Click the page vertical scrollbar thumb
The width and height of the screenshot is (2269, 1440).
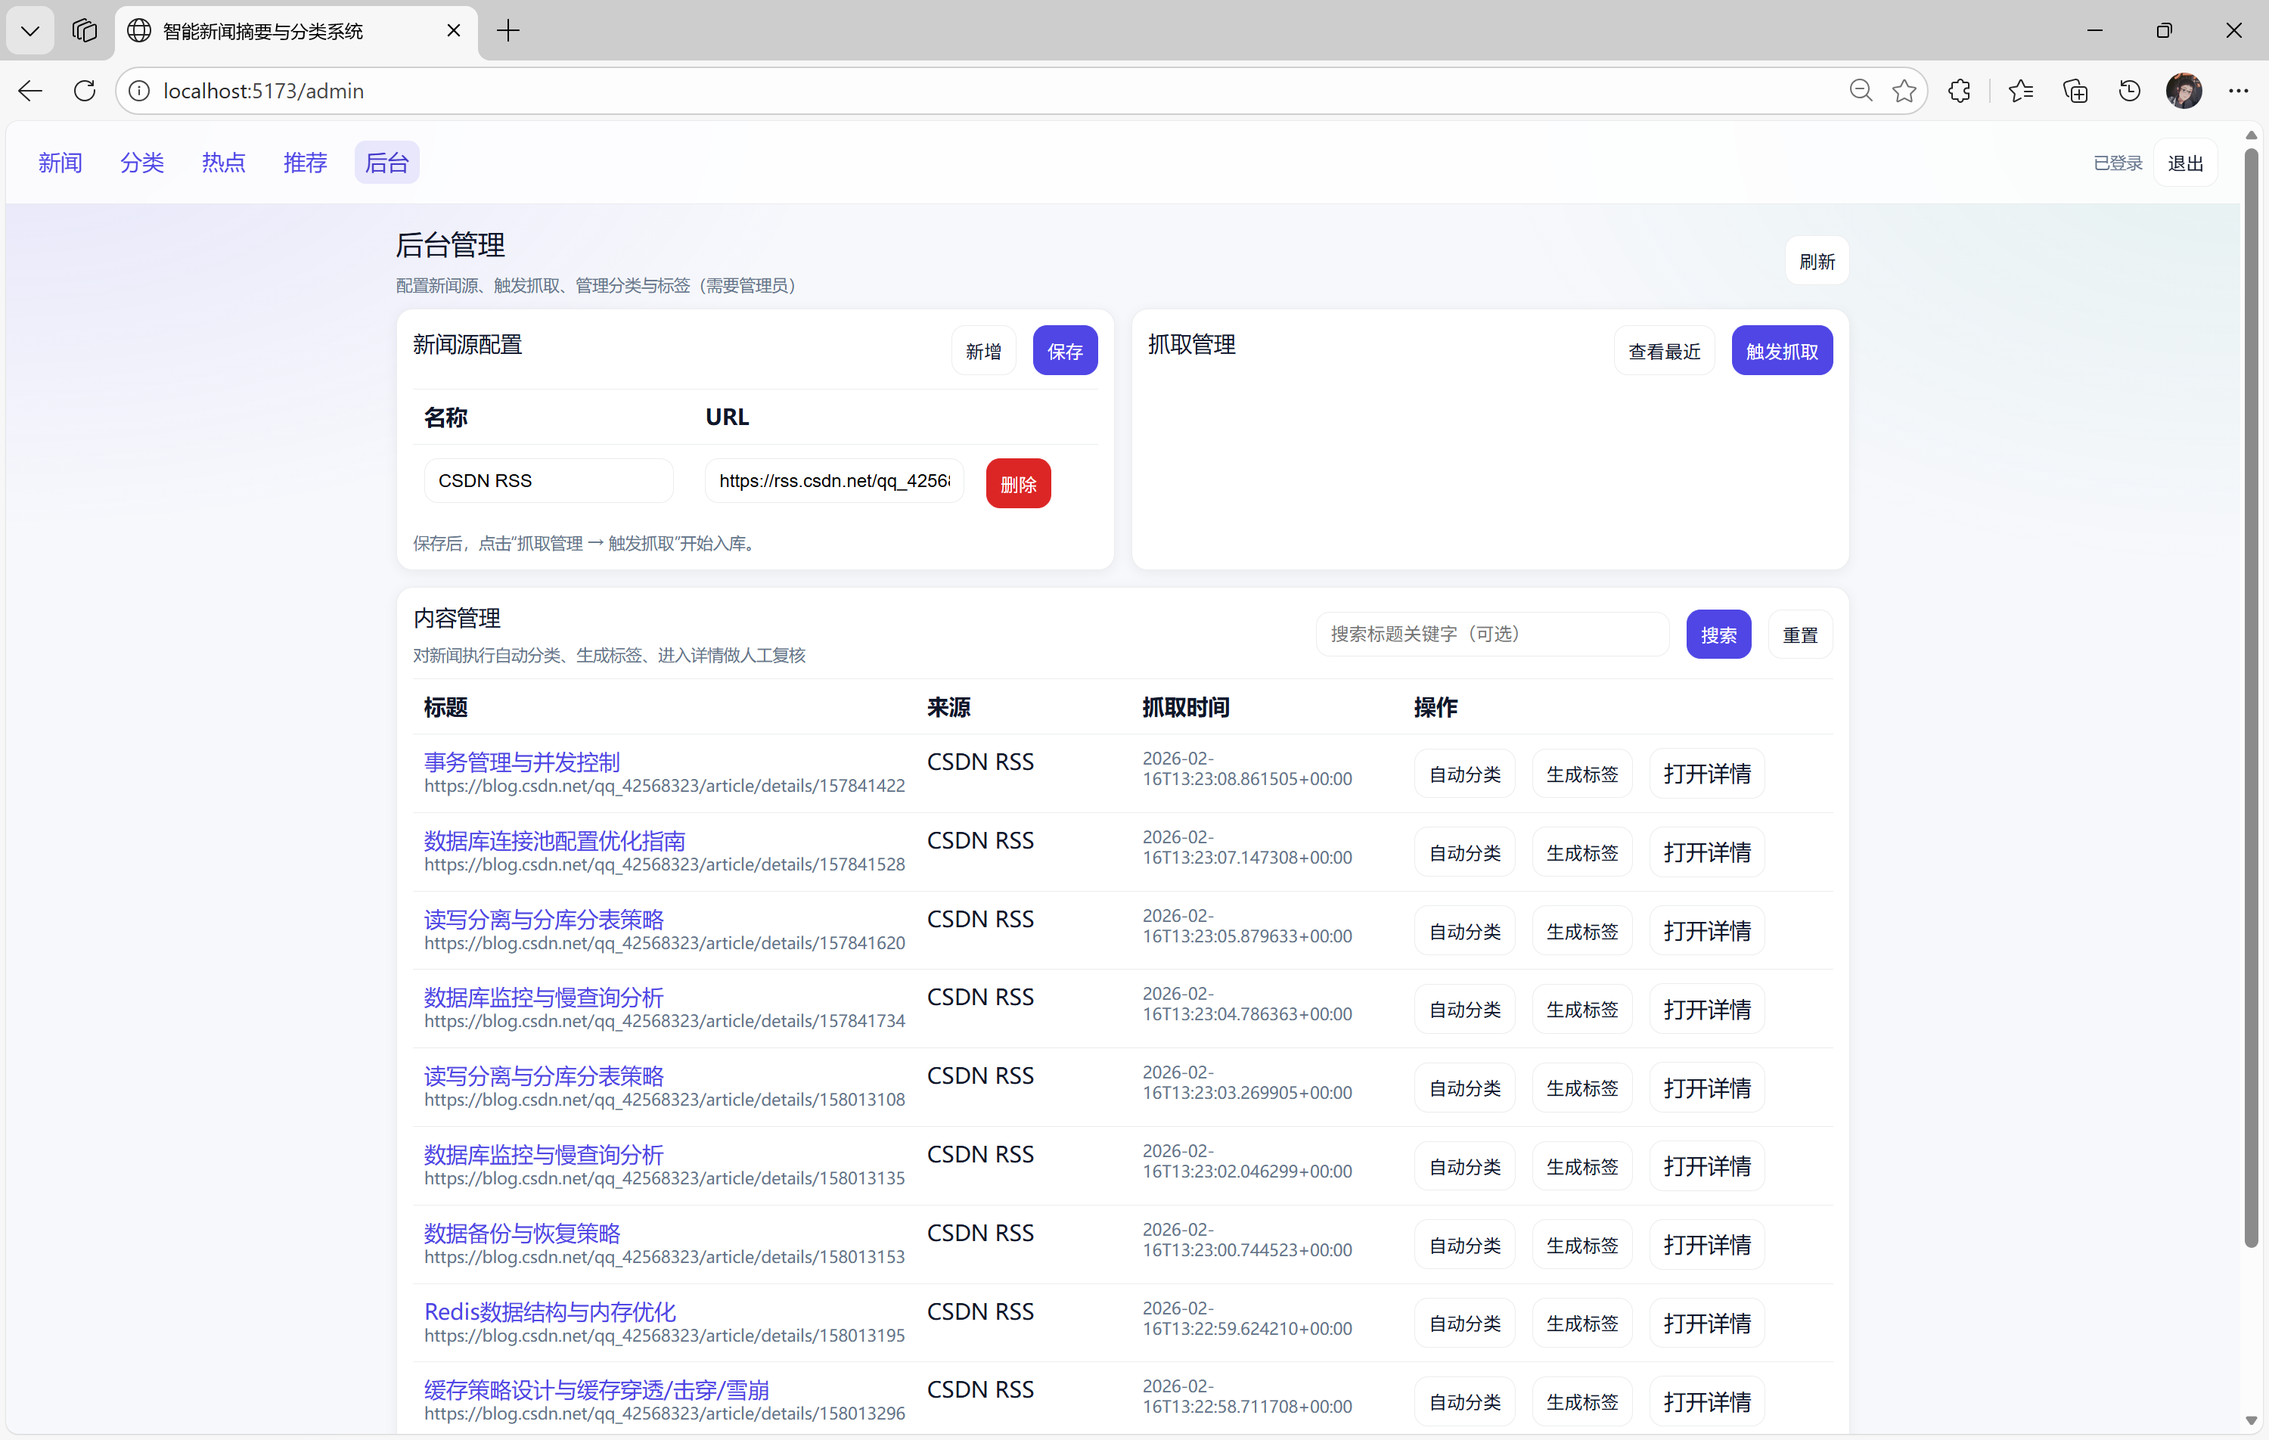(x=2250, y=700)
